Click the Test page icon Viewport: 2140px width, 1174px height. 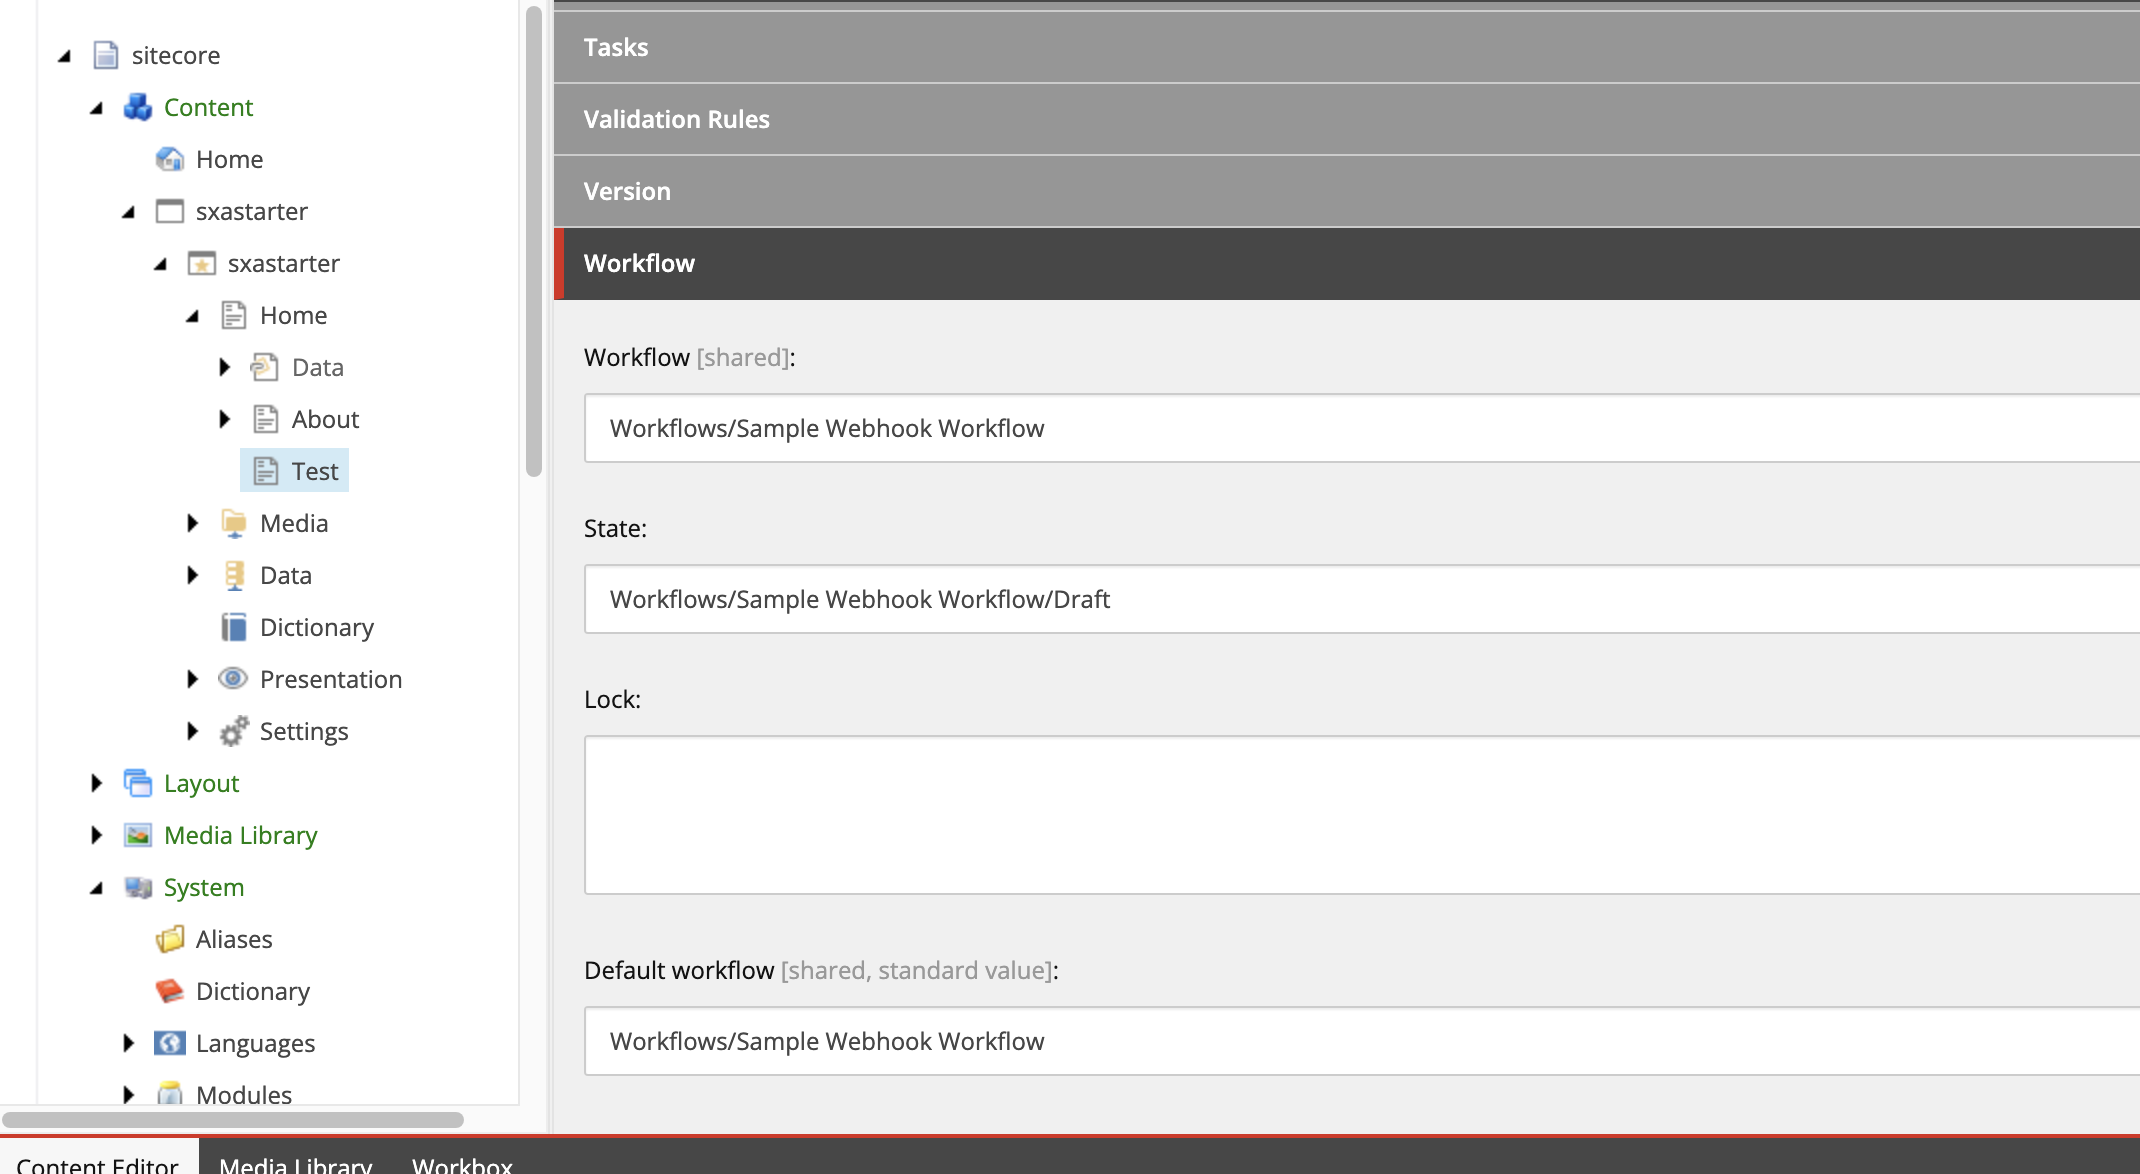pyautogui.click(x=265, y=471)
